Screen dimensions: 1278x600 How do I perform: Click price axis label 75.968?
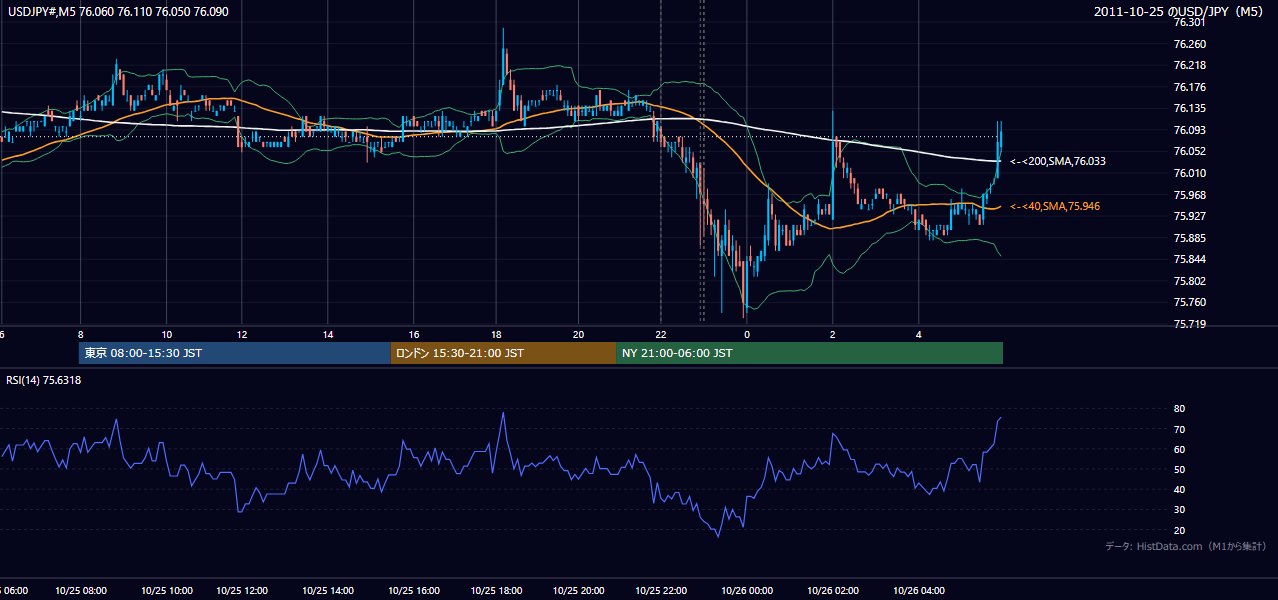[x=1189, y=195]
